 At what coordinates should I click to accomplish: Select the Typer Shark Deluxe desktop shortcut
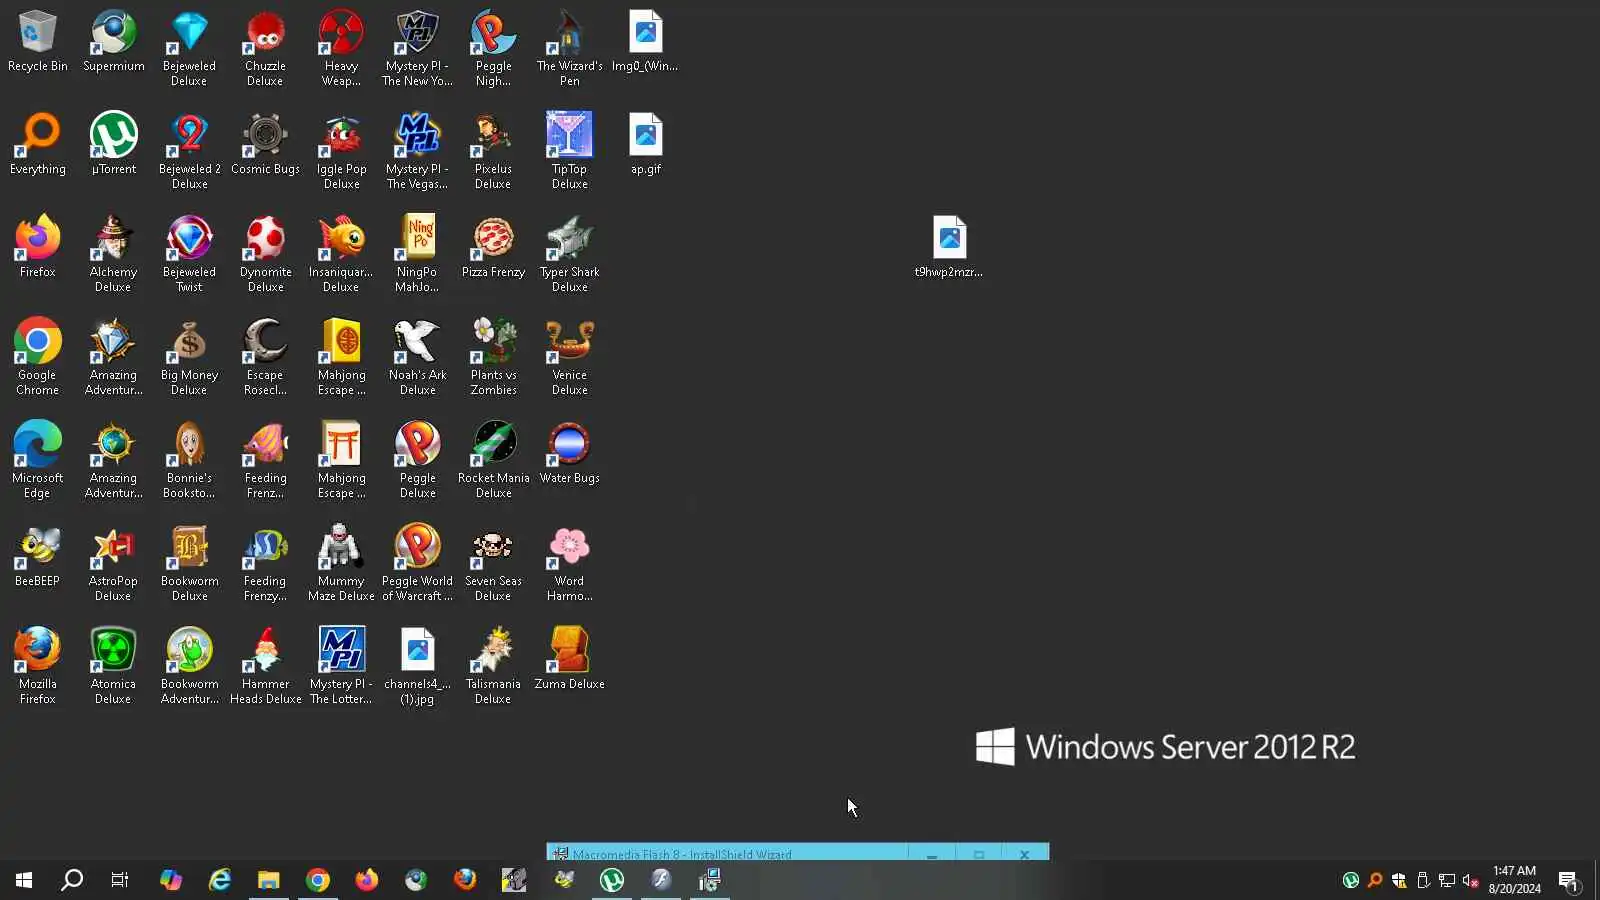click(569, 254)
